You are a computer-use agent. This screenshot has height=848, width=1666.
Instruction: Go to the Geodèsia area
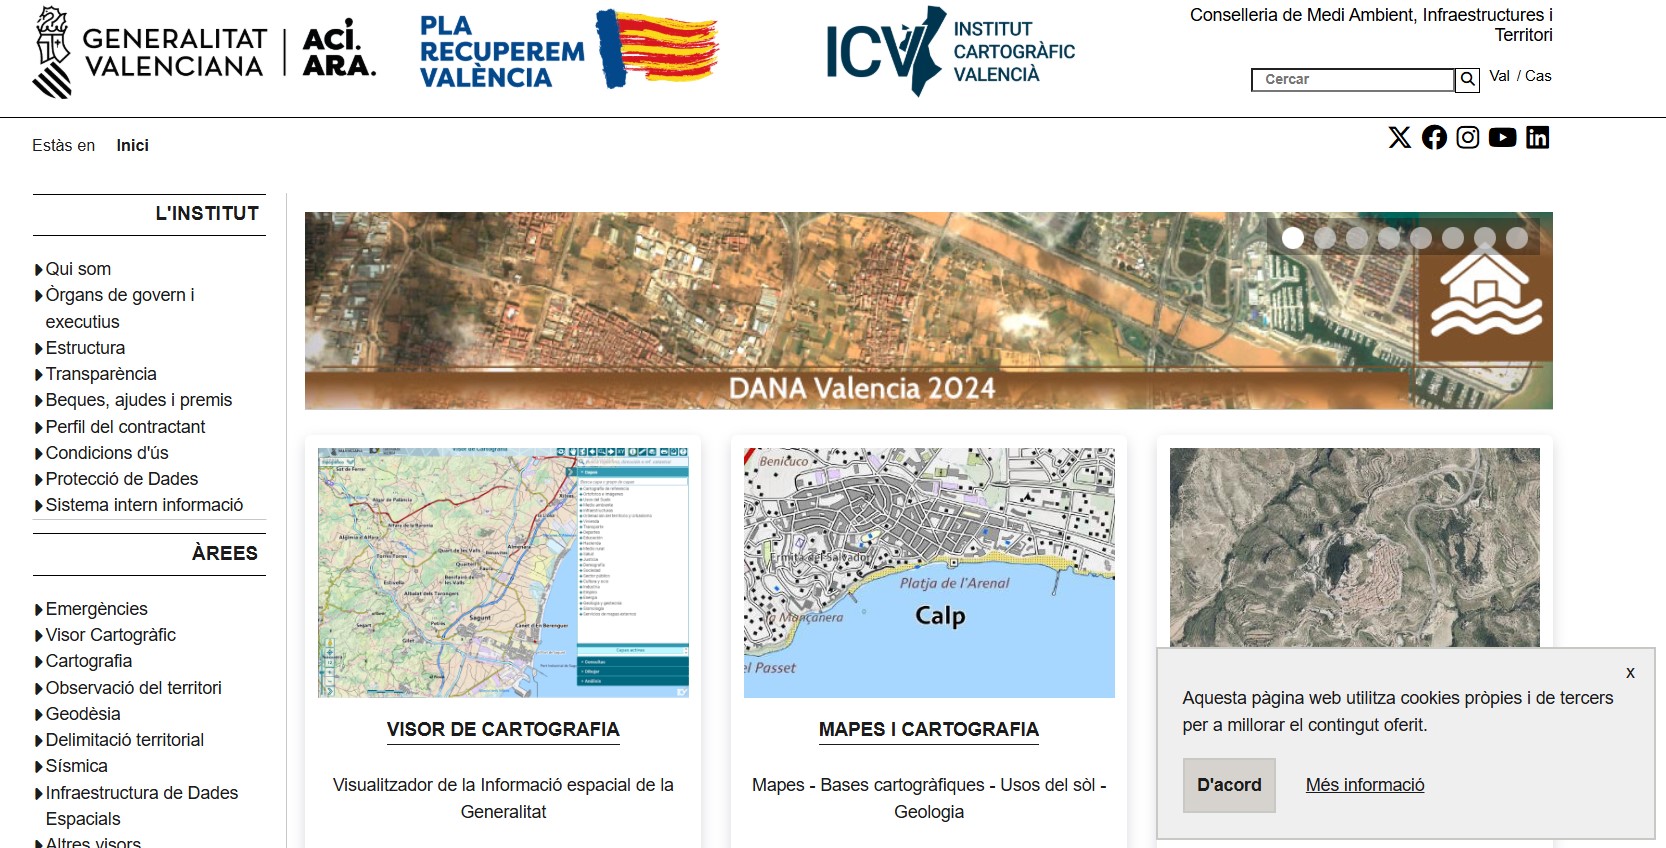tap(83, 714)
